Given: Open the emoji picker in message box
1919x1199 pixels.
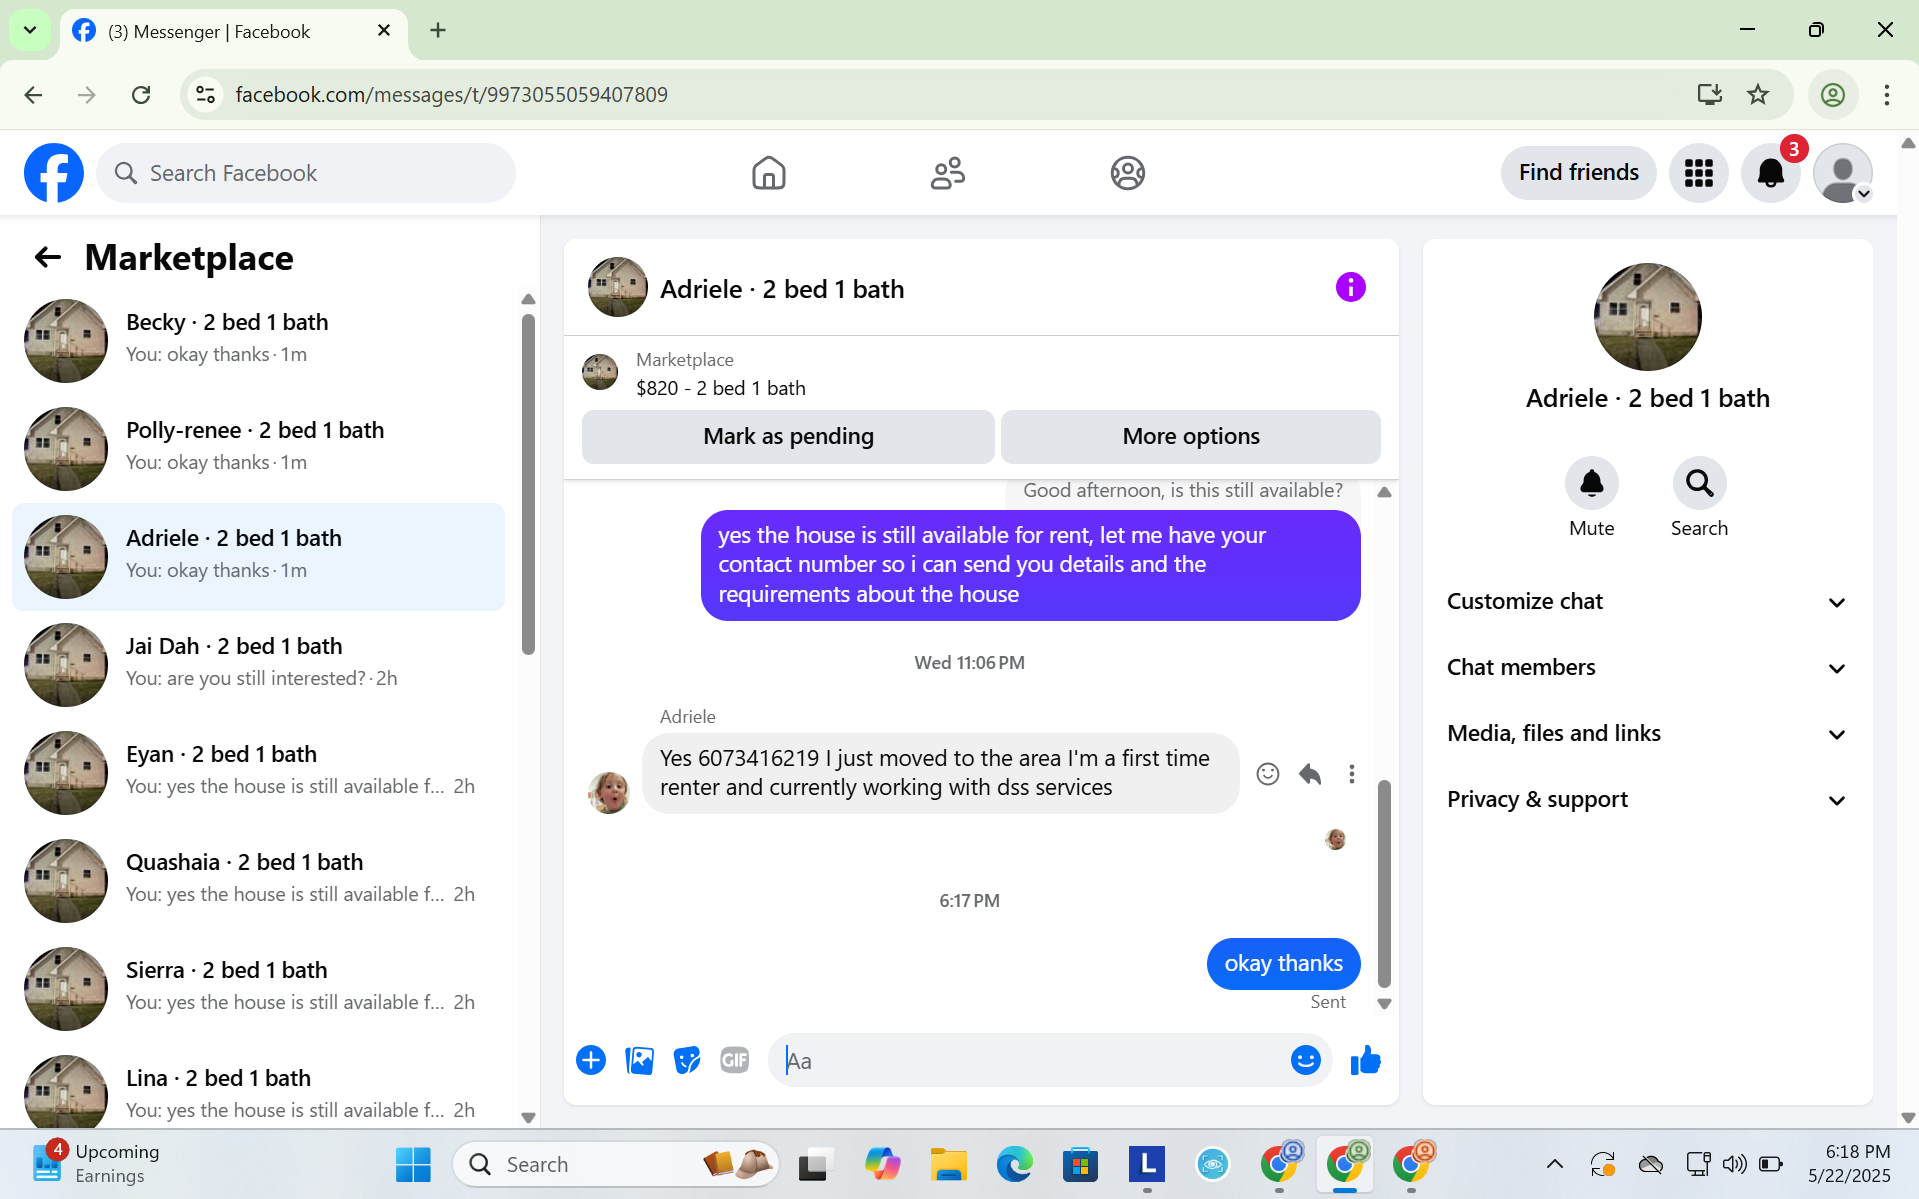Looking at the screenshot, I should click(1305, 1060).
